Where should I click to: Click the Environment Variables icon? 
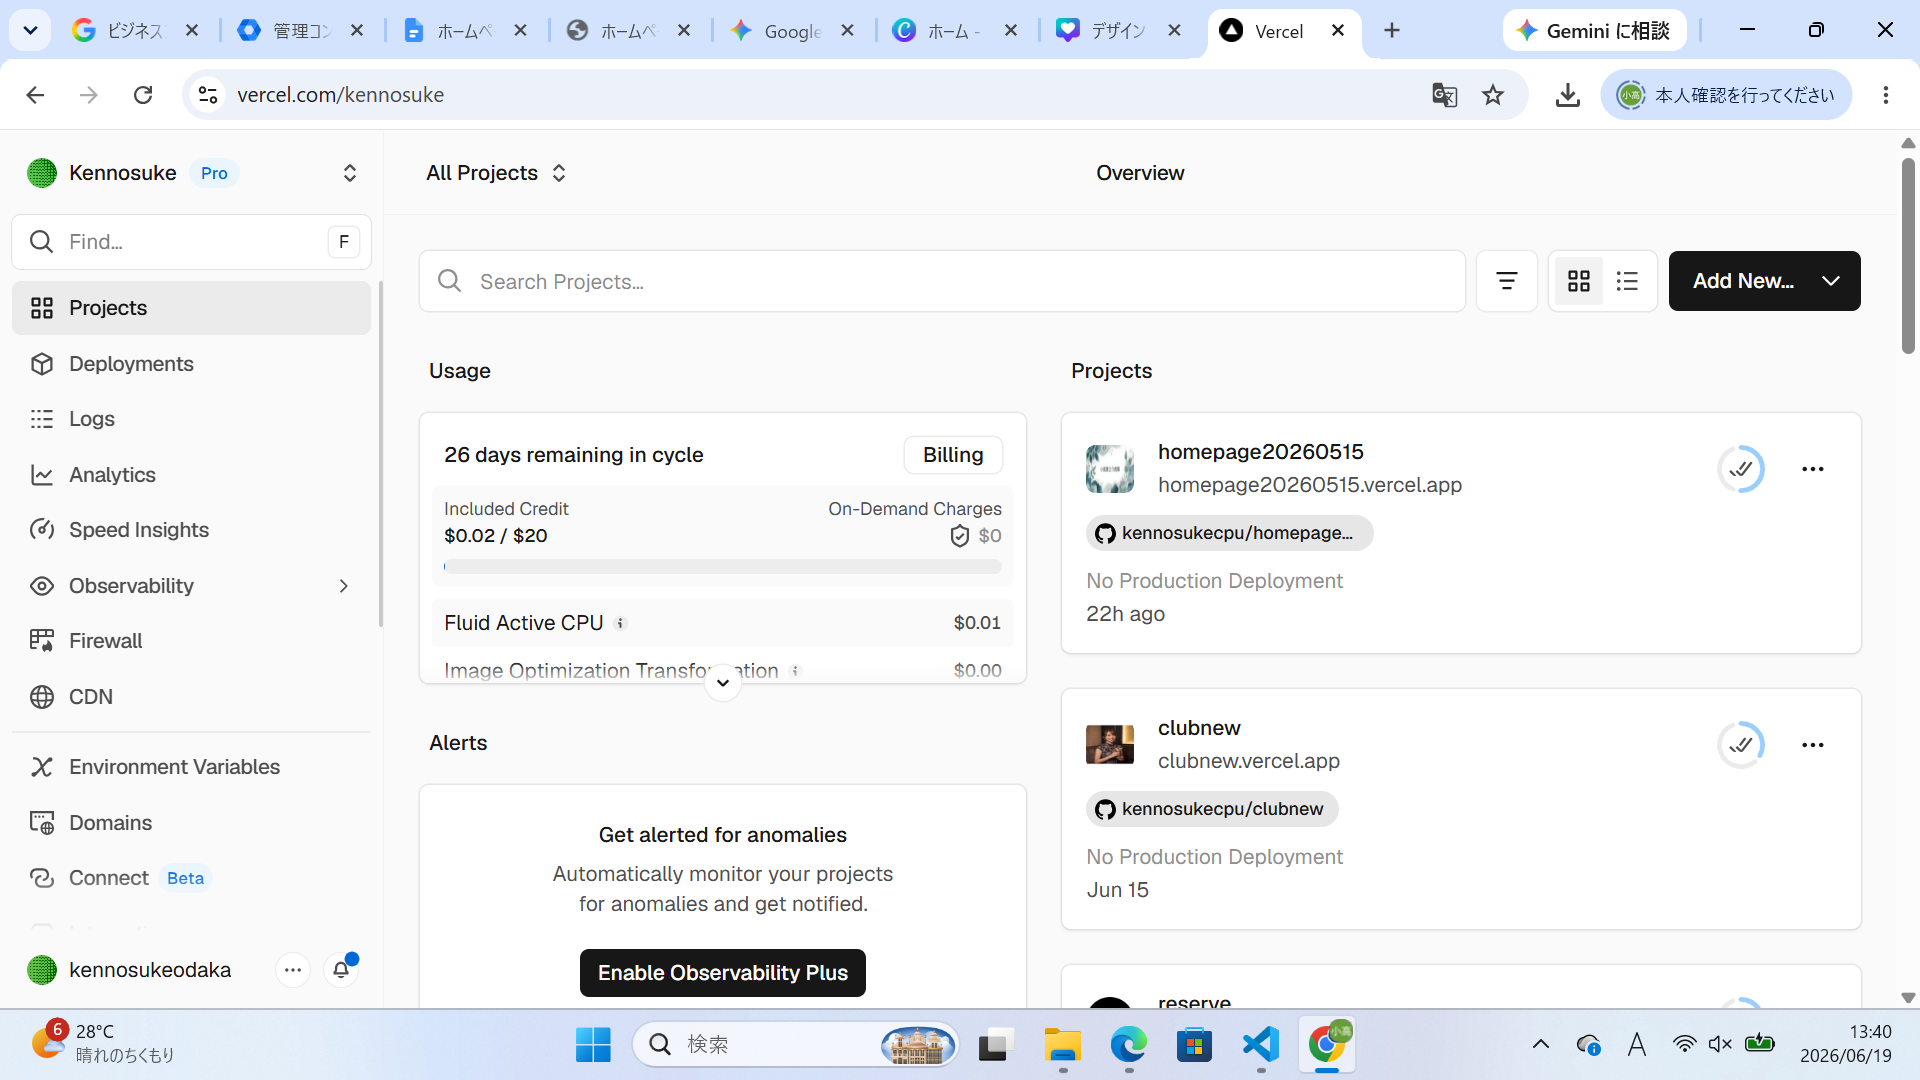coord(42,767)
